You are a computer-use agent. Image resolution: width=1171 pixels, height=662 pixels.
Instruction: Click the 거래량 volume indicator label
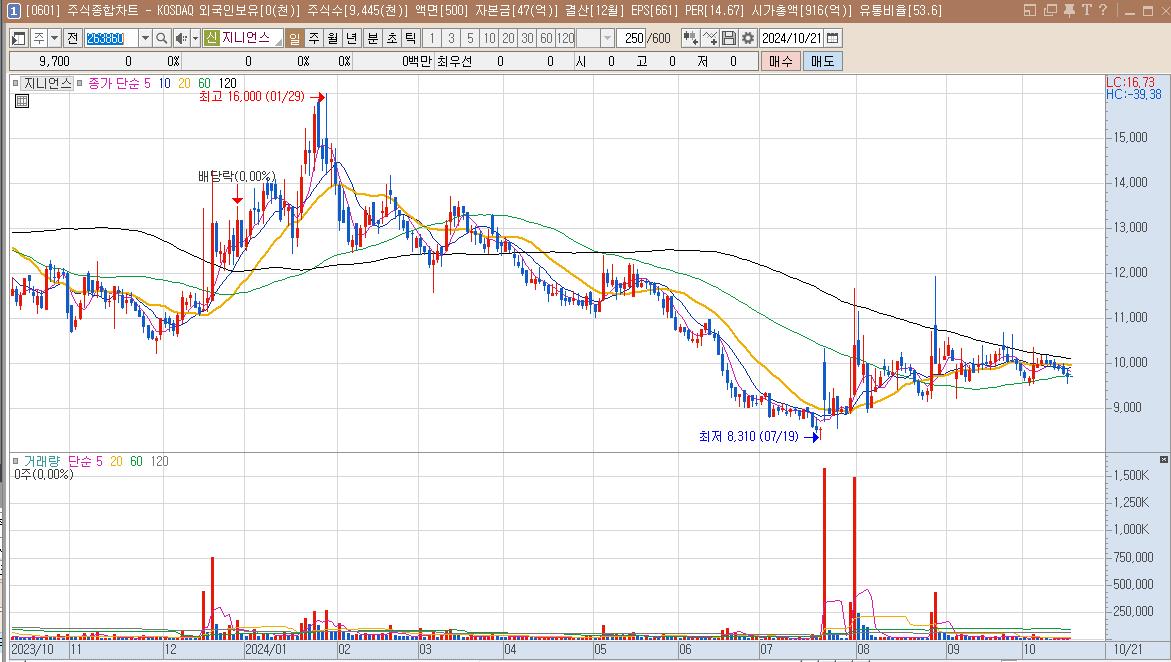42,461
